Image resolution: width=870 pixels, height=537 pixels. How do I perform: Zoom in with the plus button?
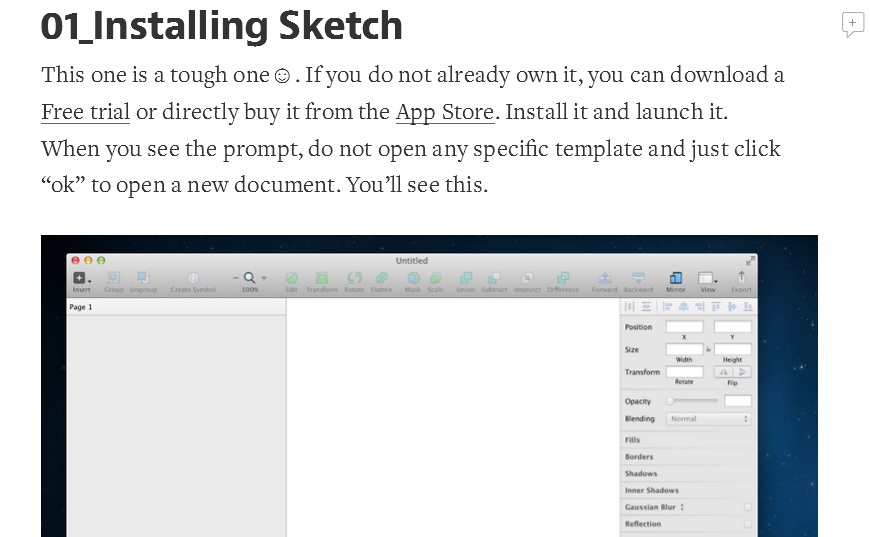(264, 278)
